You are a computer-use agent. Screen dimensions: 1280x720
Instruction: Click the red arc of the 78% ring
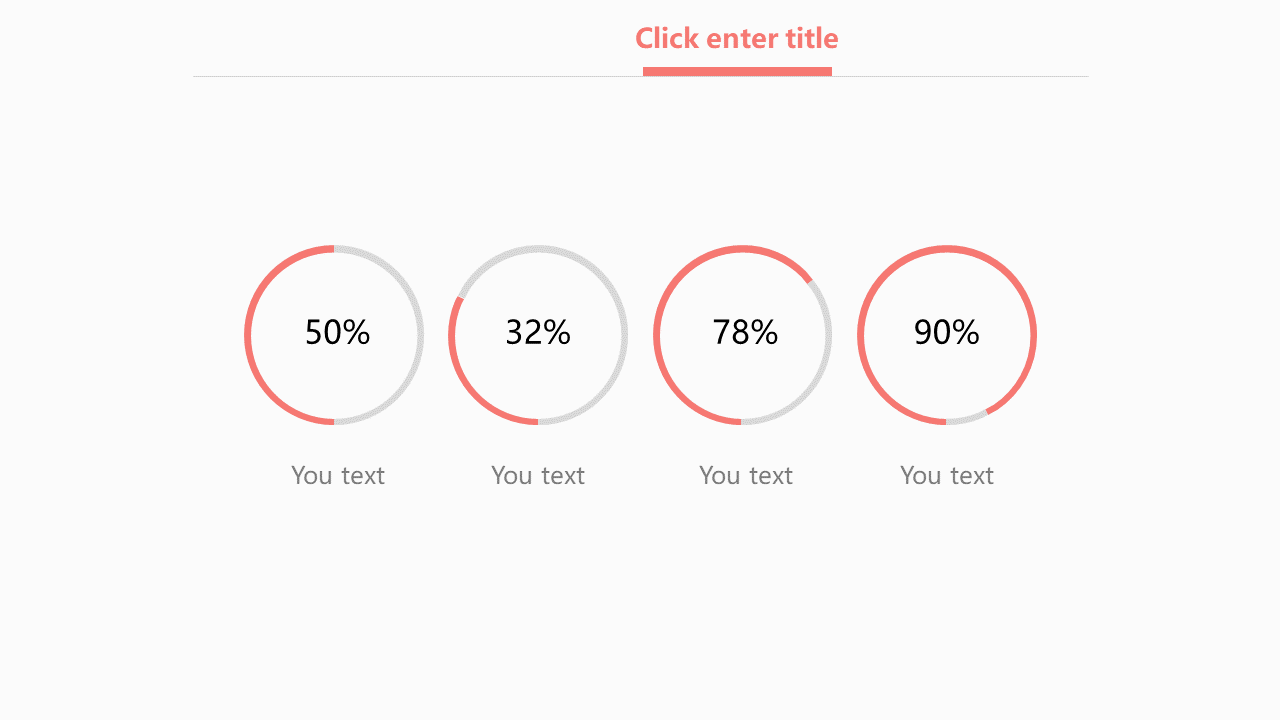[x=656, y=335]
